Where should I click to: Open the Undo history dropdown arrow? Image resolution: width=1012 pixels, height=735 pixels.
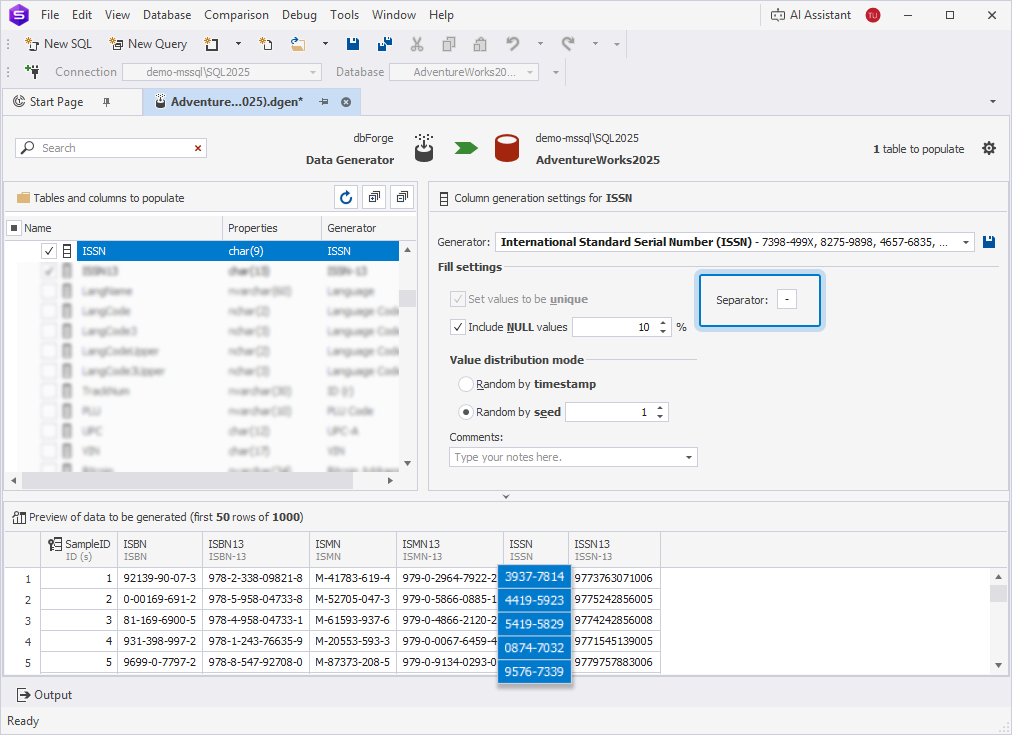540,44
